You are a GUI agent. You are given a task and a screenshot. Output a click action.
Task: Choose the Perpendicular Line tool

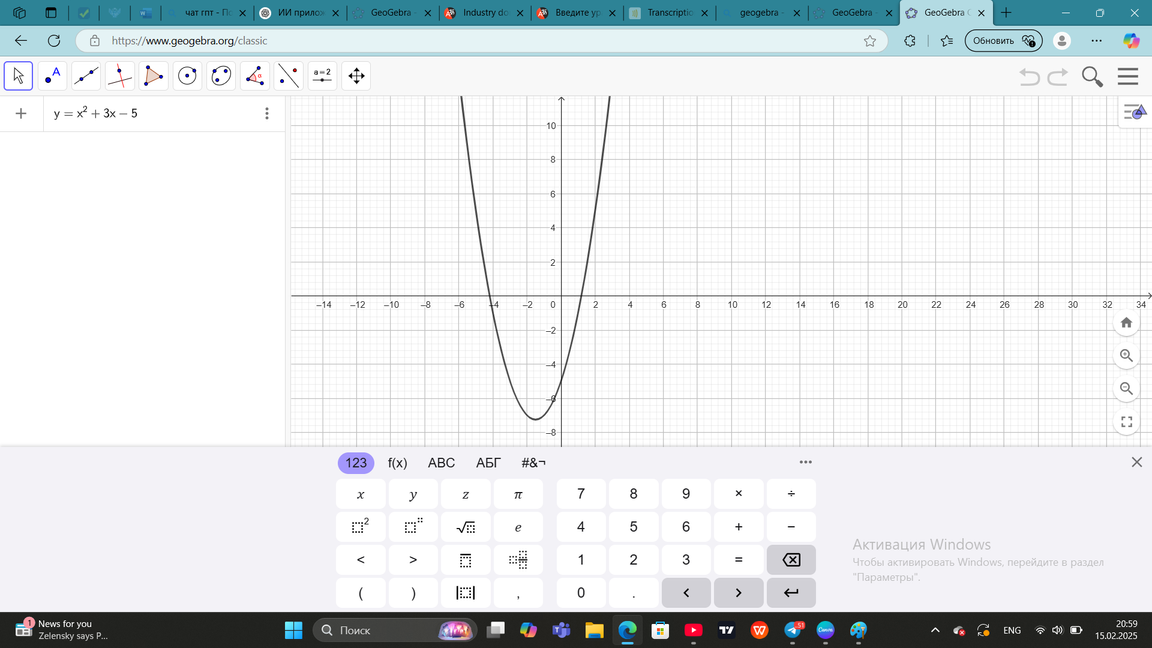pos(120,76)
